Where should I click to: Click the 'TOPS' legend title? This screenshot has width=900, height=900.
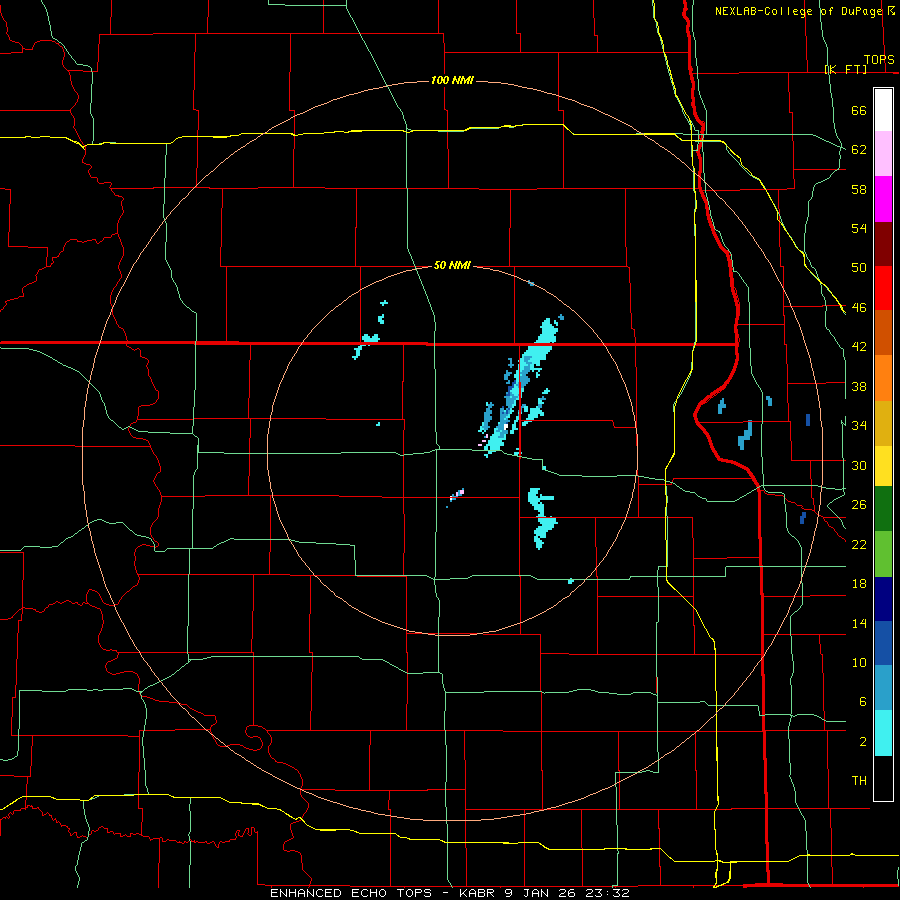pos(879,59)
